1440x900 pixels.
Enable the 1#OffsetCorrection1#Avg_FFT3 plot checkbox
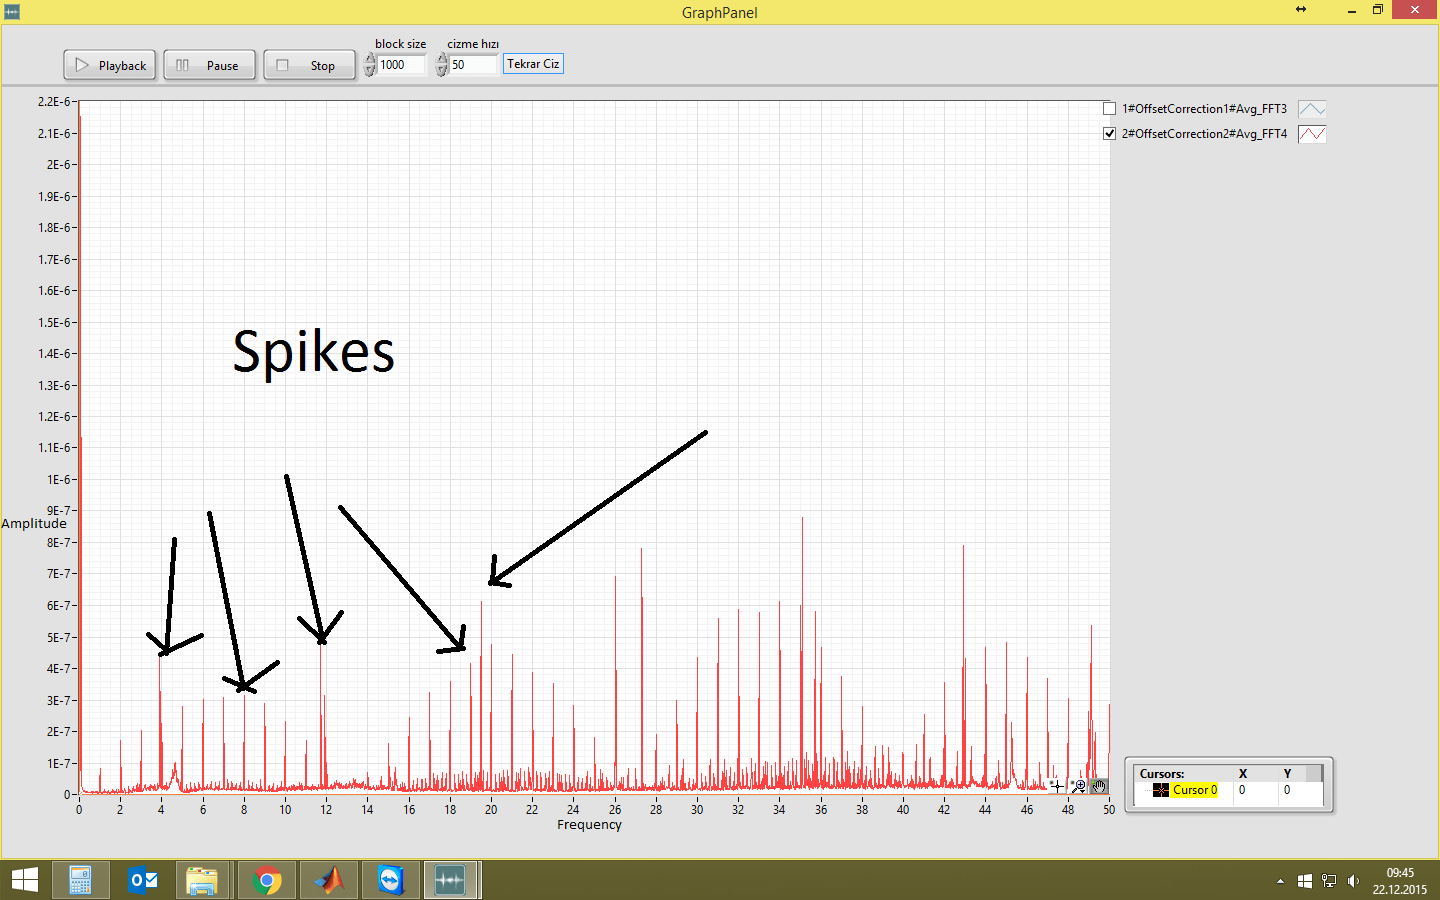[x=1109, y=108]
